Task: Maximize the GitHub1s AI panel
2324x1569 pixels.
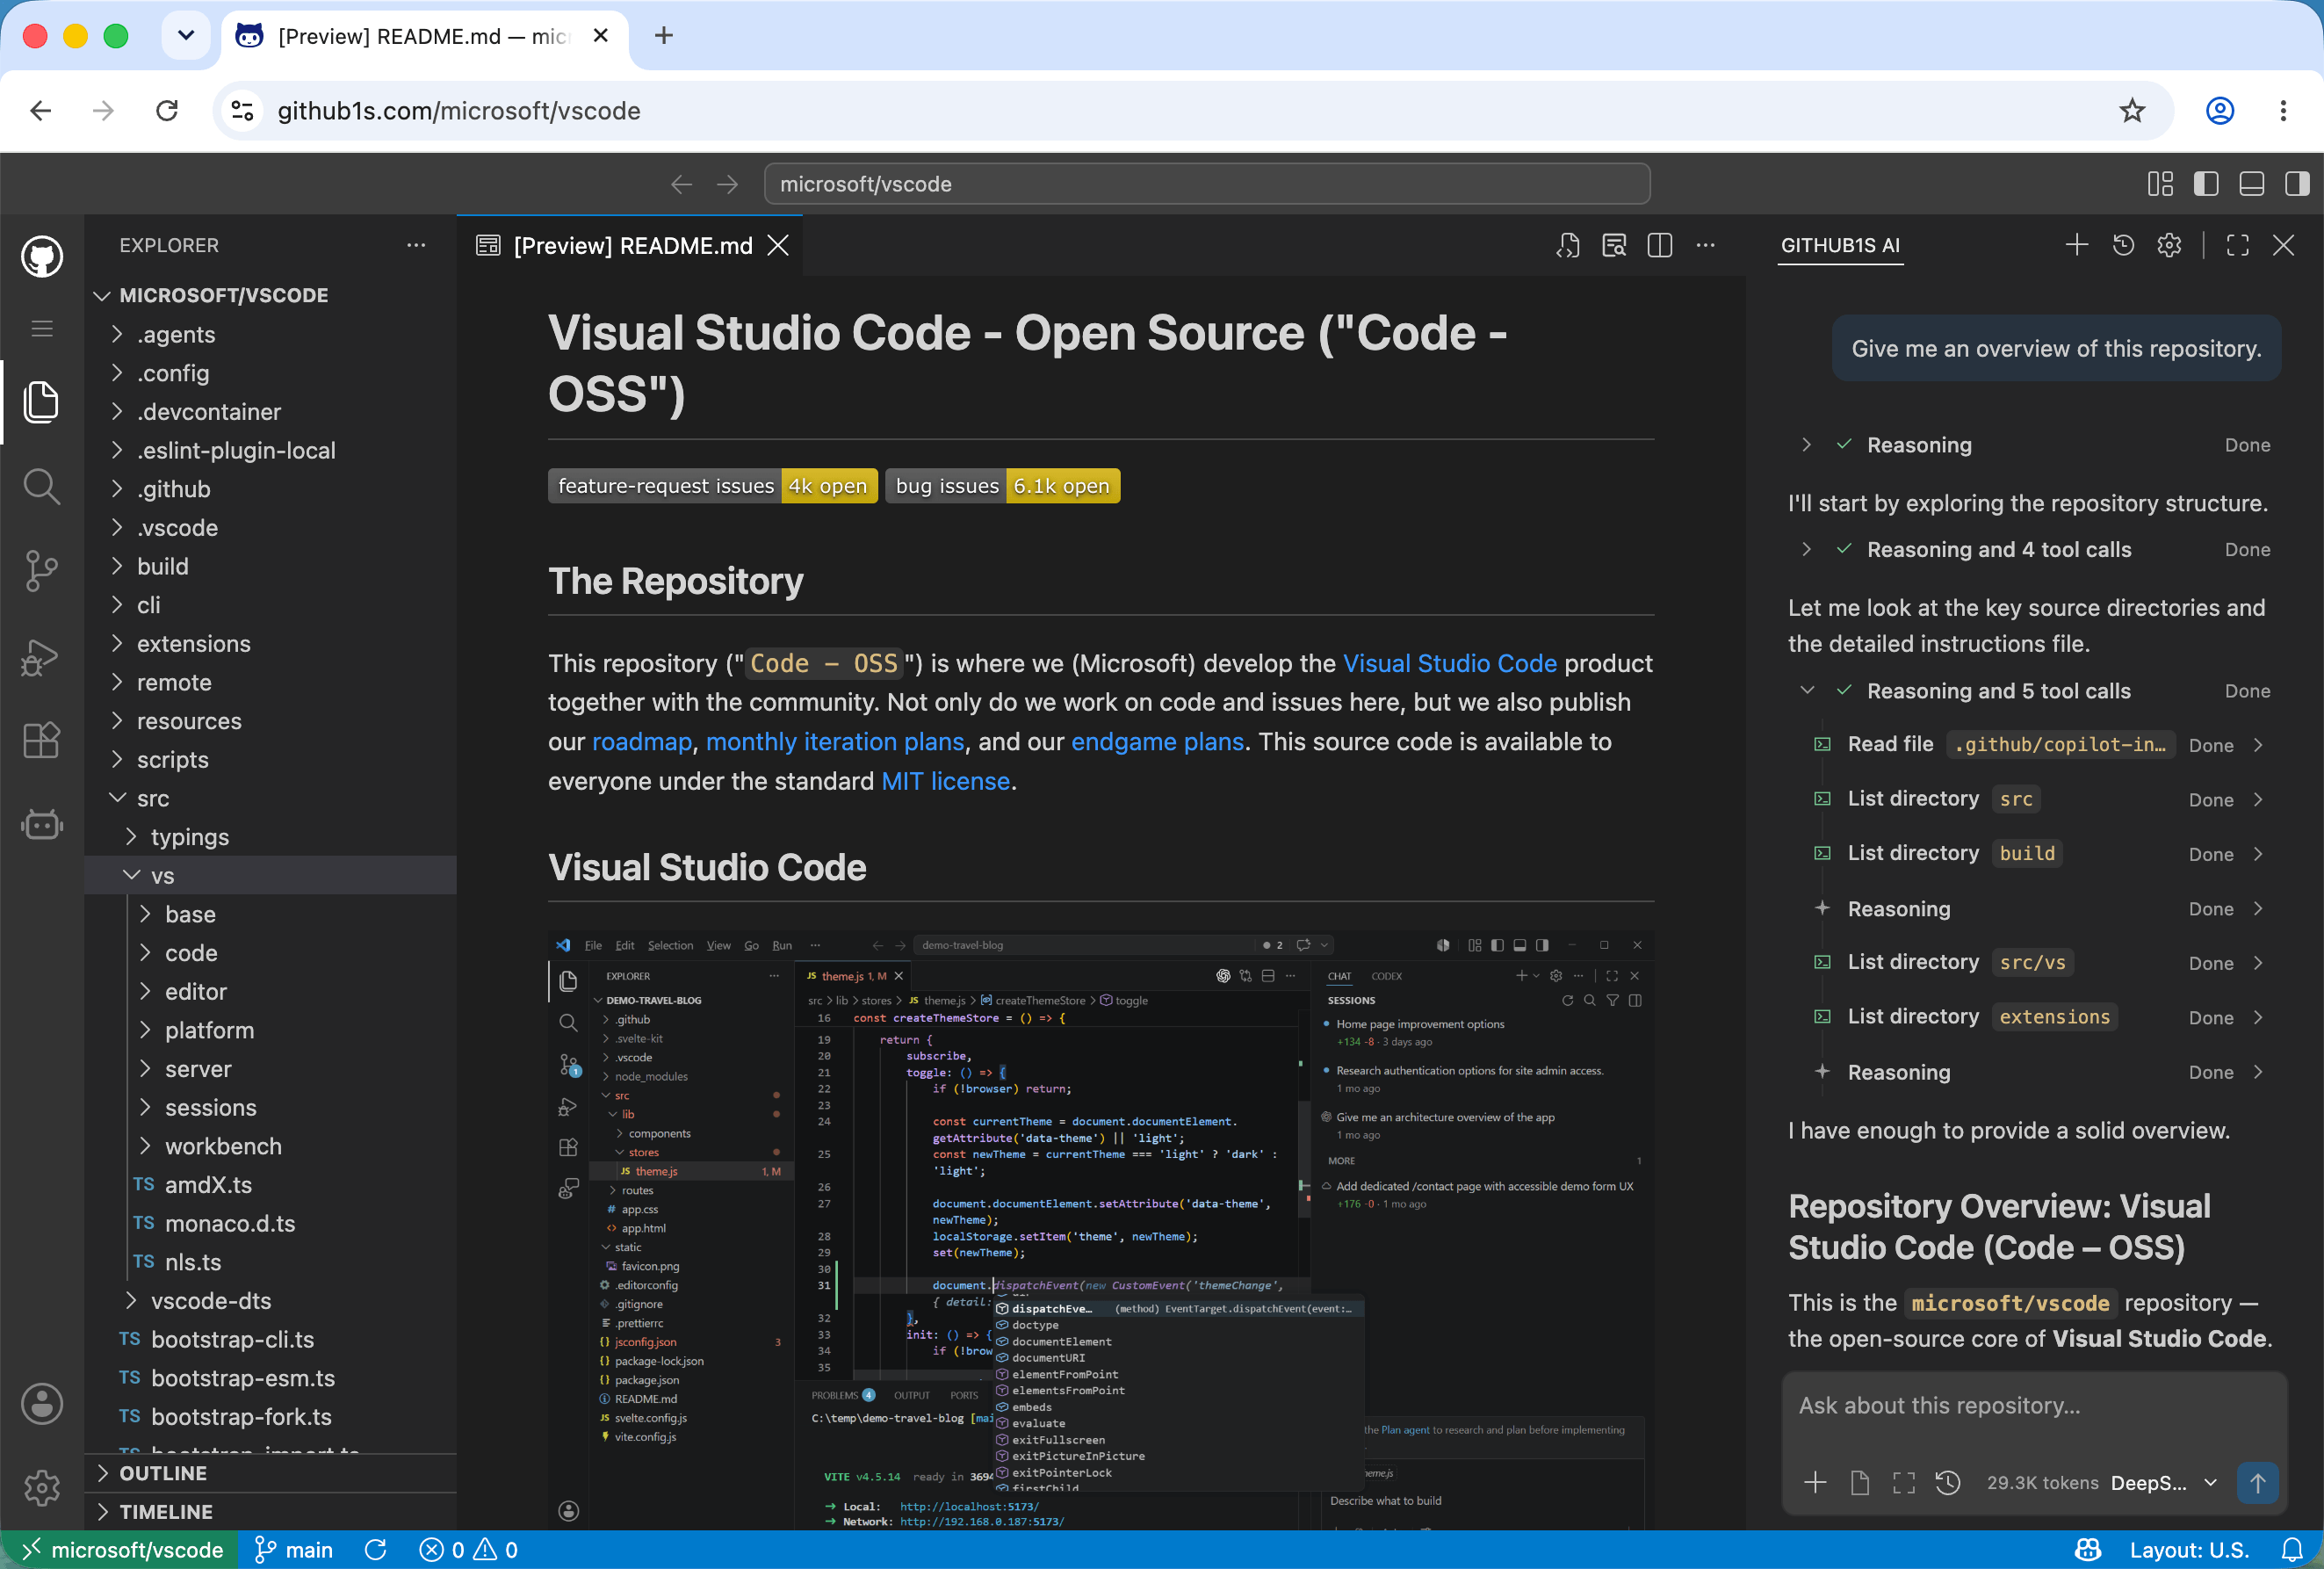Action: [x=2238, y=245]
